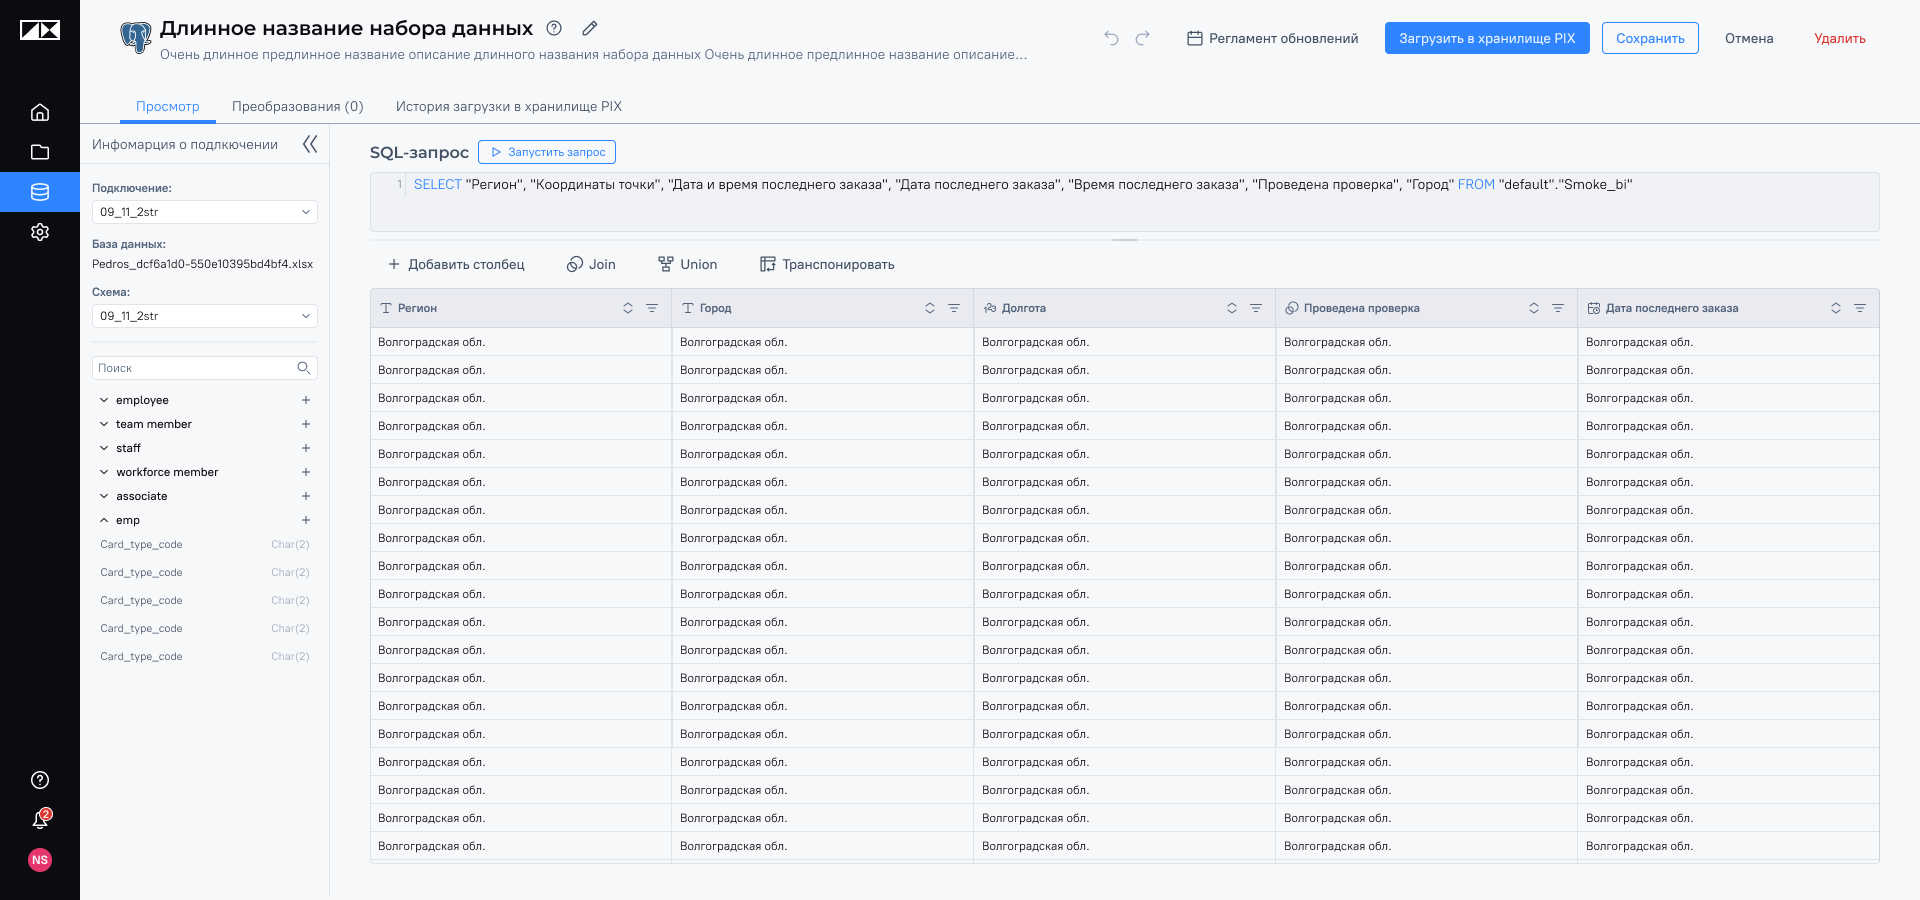Screen dimensions: 1920x900
Task: Click Загрузить в хранилище PIX button
Action: click(1486, 38)
